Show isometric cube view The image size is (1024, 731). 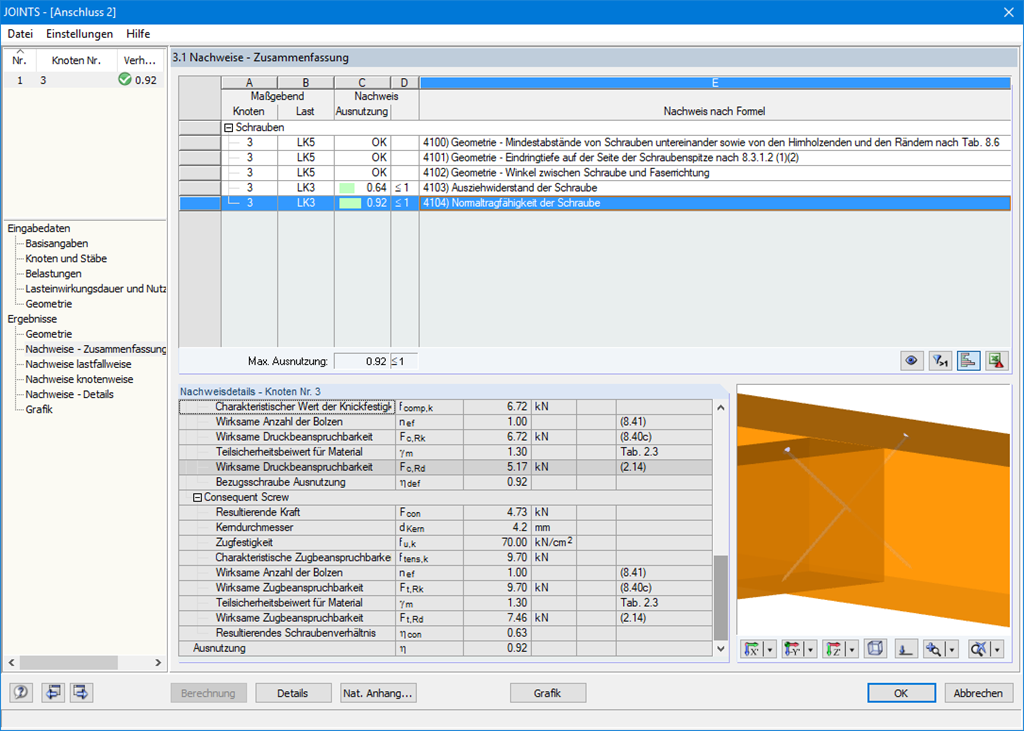pos(875,649)
